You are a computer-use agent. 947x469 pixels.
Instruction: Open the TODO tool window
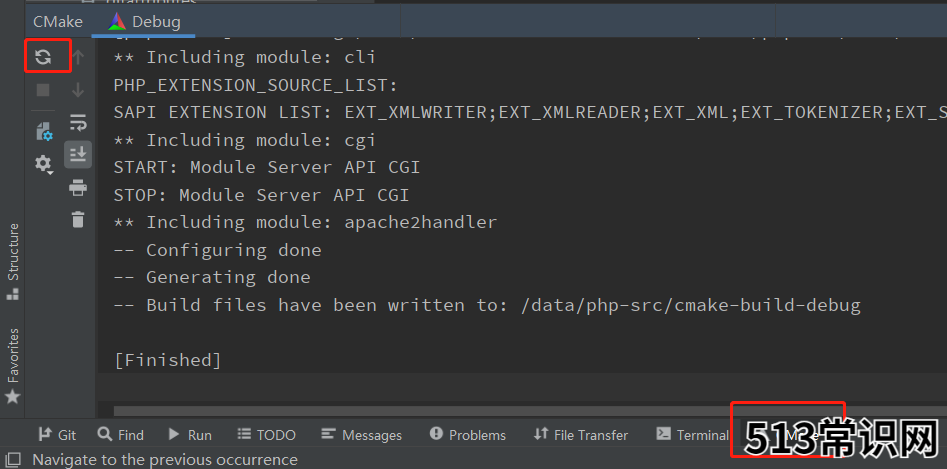tap(266, 435)
